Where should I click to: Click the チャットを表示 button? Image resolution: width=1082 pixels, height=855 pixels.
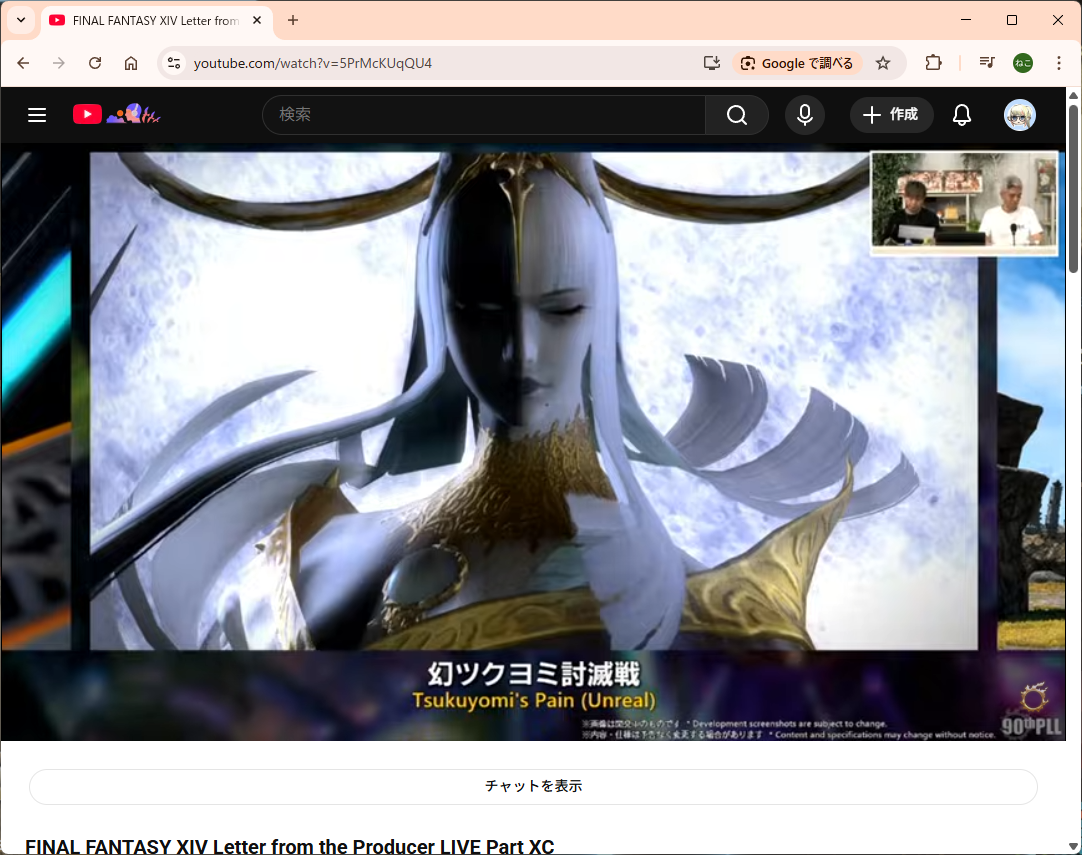point(533,786)
